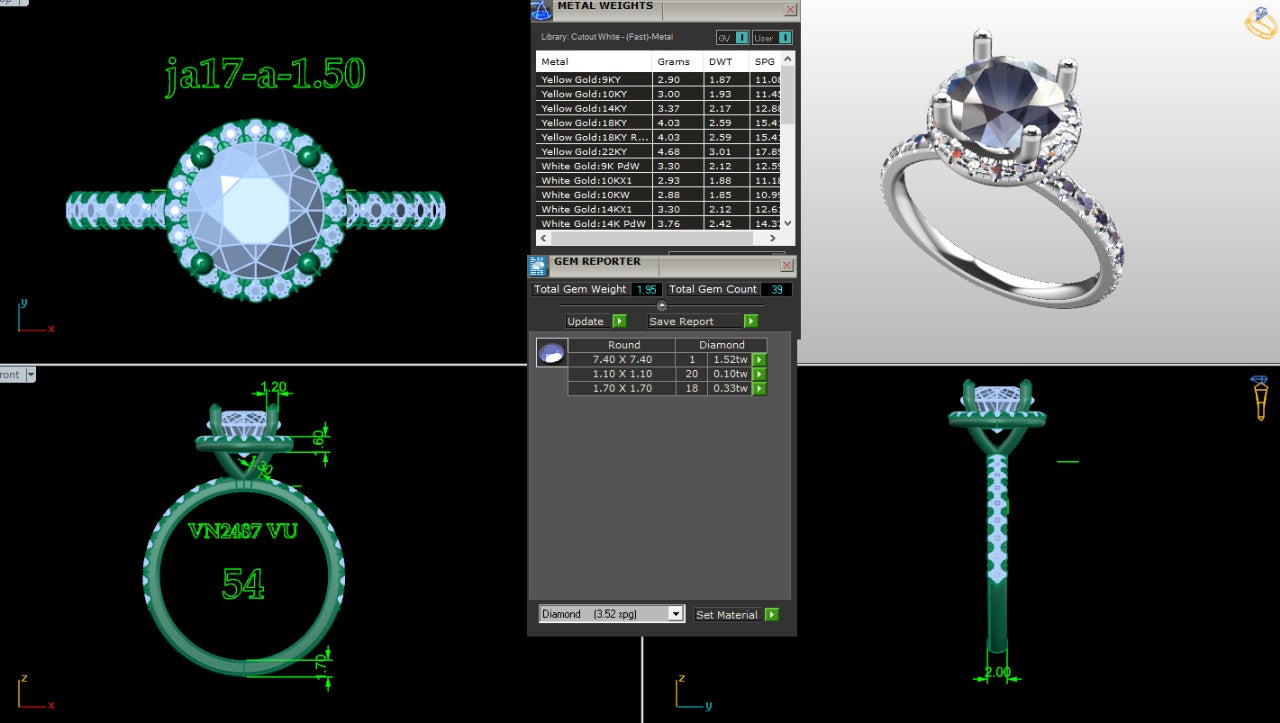Click the ja17-a-1.50 label in the top viewport
The height and width of the screenshot is (723, 1280).
coord(265,75)
